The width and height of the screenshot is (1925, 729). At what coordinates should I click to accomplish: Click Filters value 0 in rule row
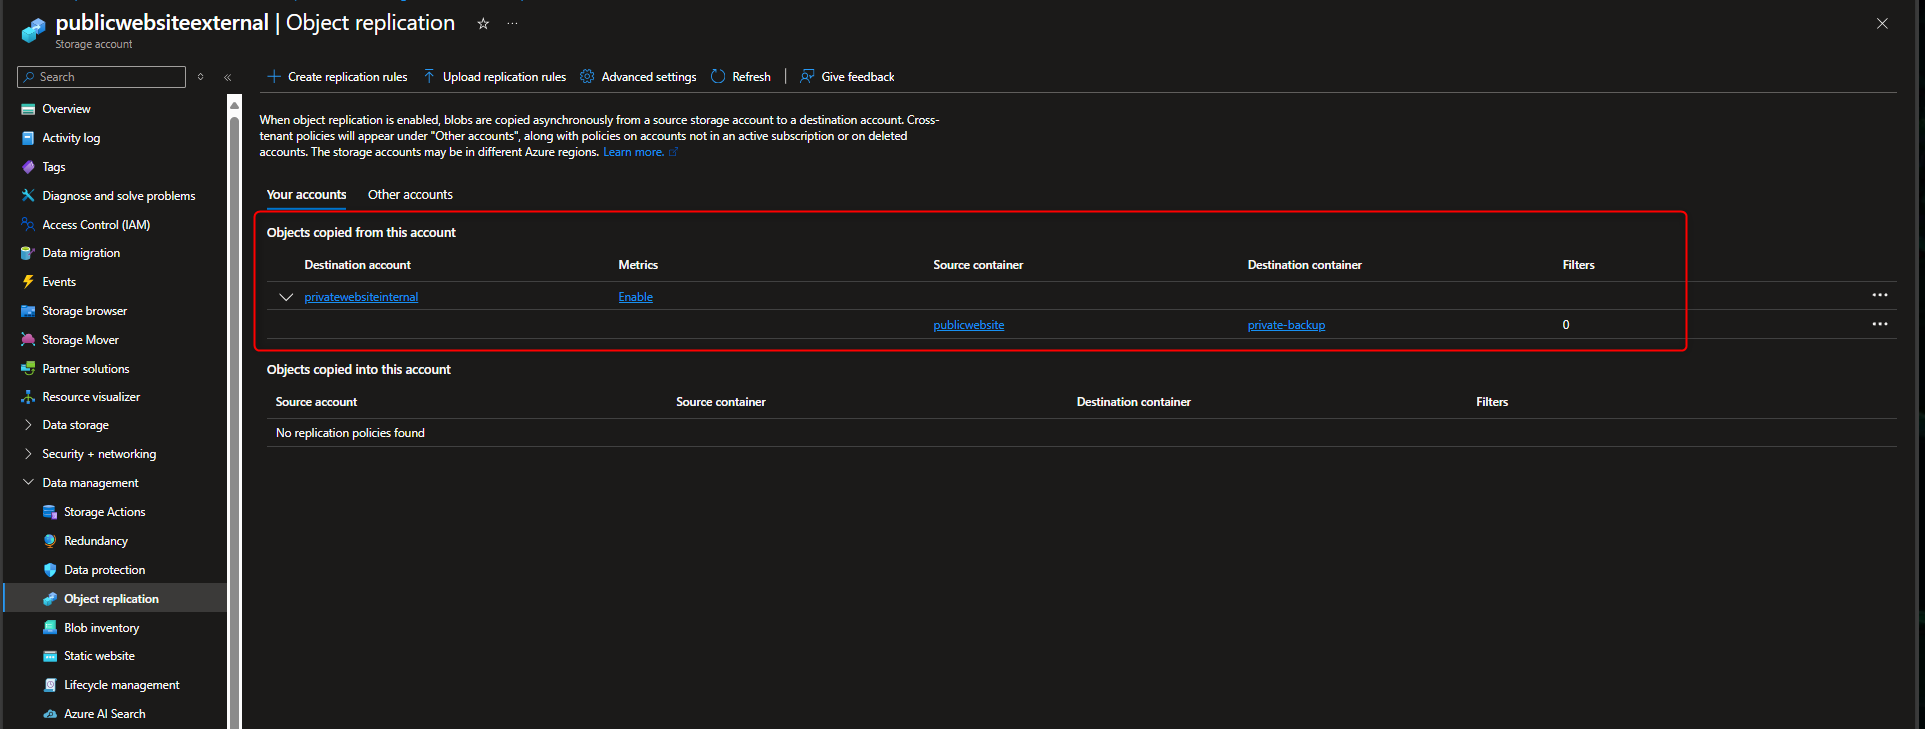[1566, 325]
